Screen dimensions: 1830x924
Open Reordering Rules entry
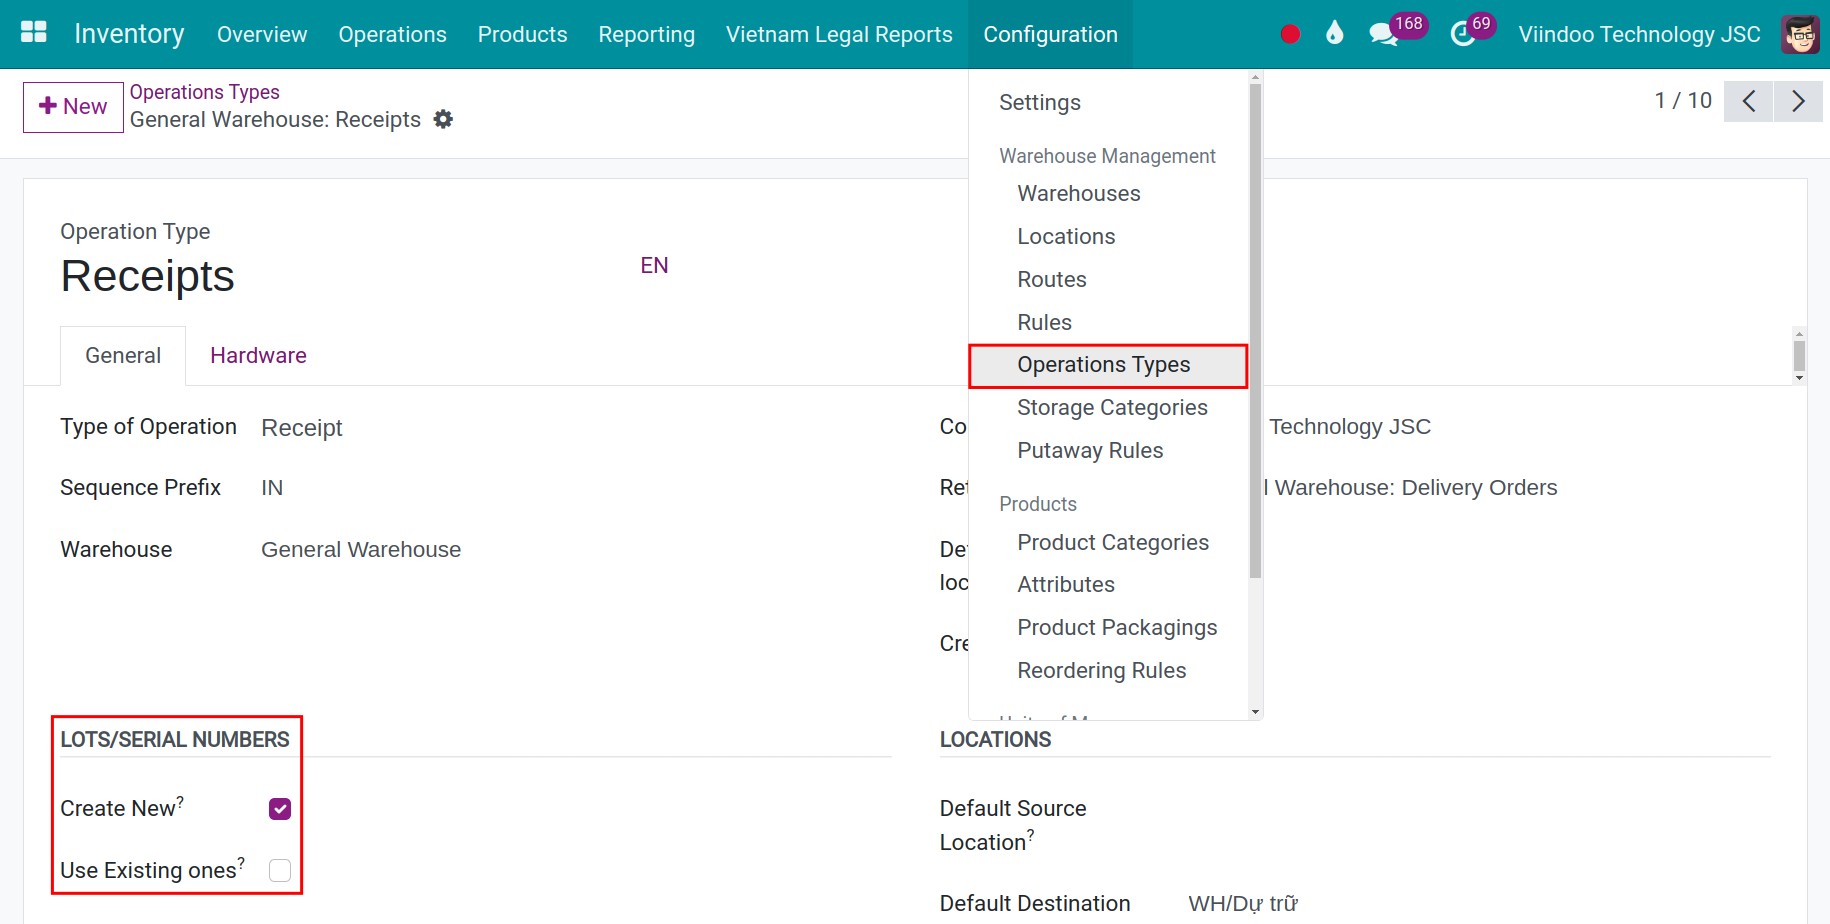pyautogui.click(x=1102, y=671)
